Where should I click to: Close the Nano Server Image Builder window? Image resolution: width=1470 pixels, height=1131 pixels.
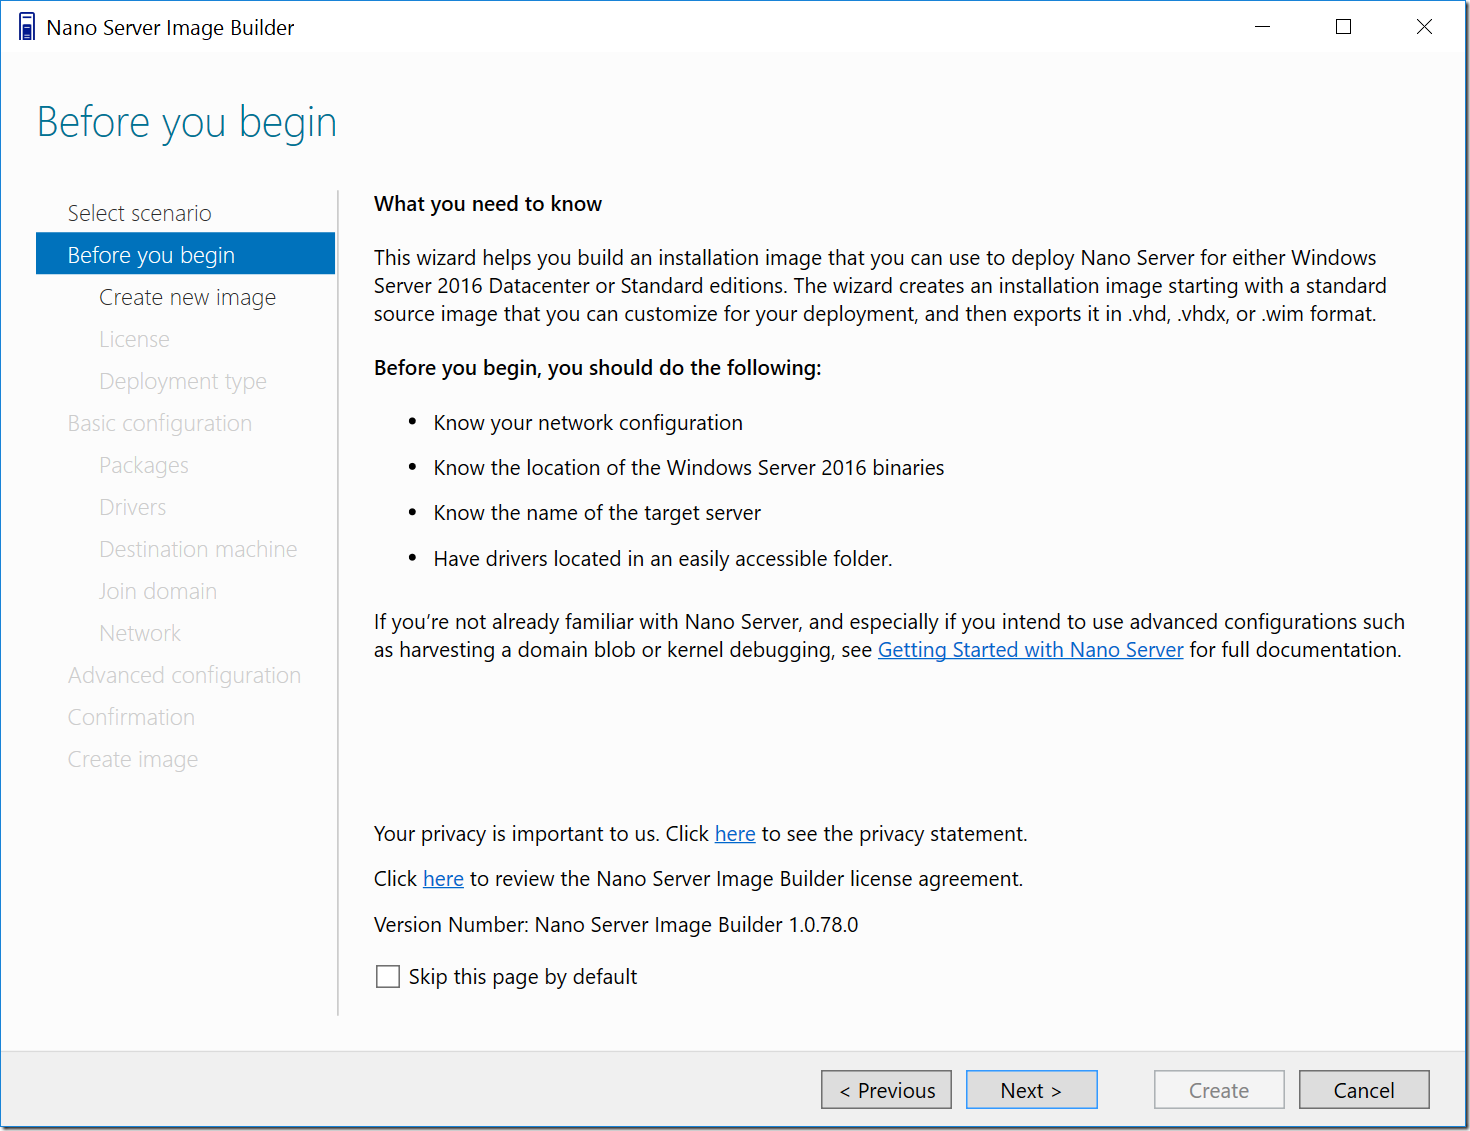click(1424, 27)
